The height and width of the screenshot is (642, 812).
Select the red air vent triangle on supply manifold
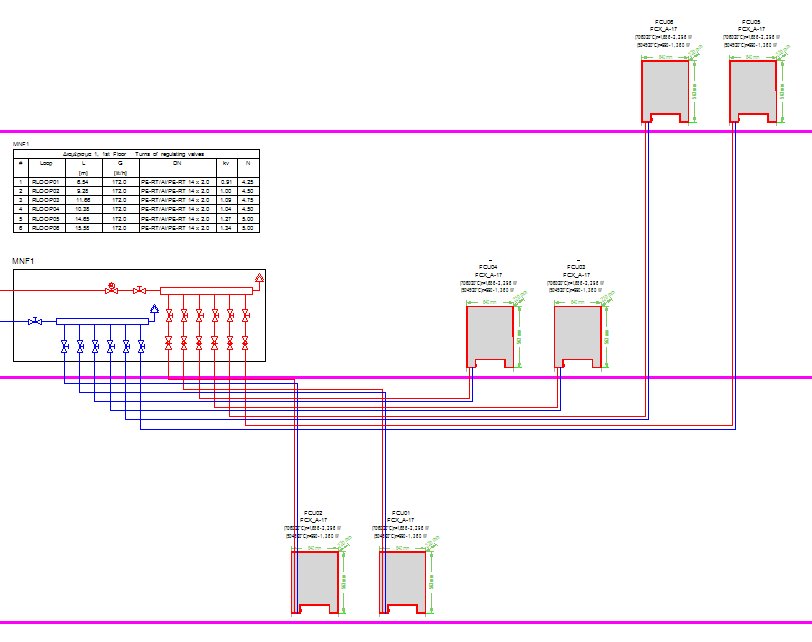pyautogui.click(x=259, y=277)
